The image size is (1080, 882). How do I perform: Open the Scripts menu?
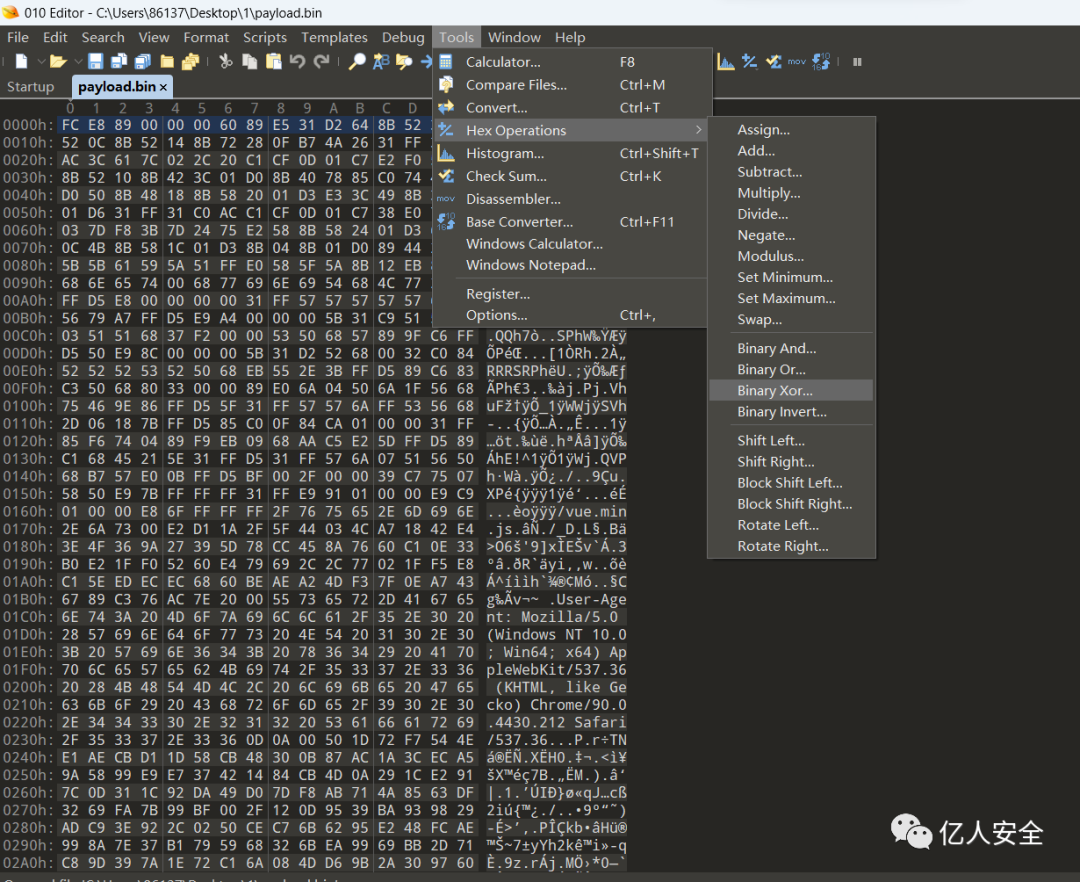point(264,37)
